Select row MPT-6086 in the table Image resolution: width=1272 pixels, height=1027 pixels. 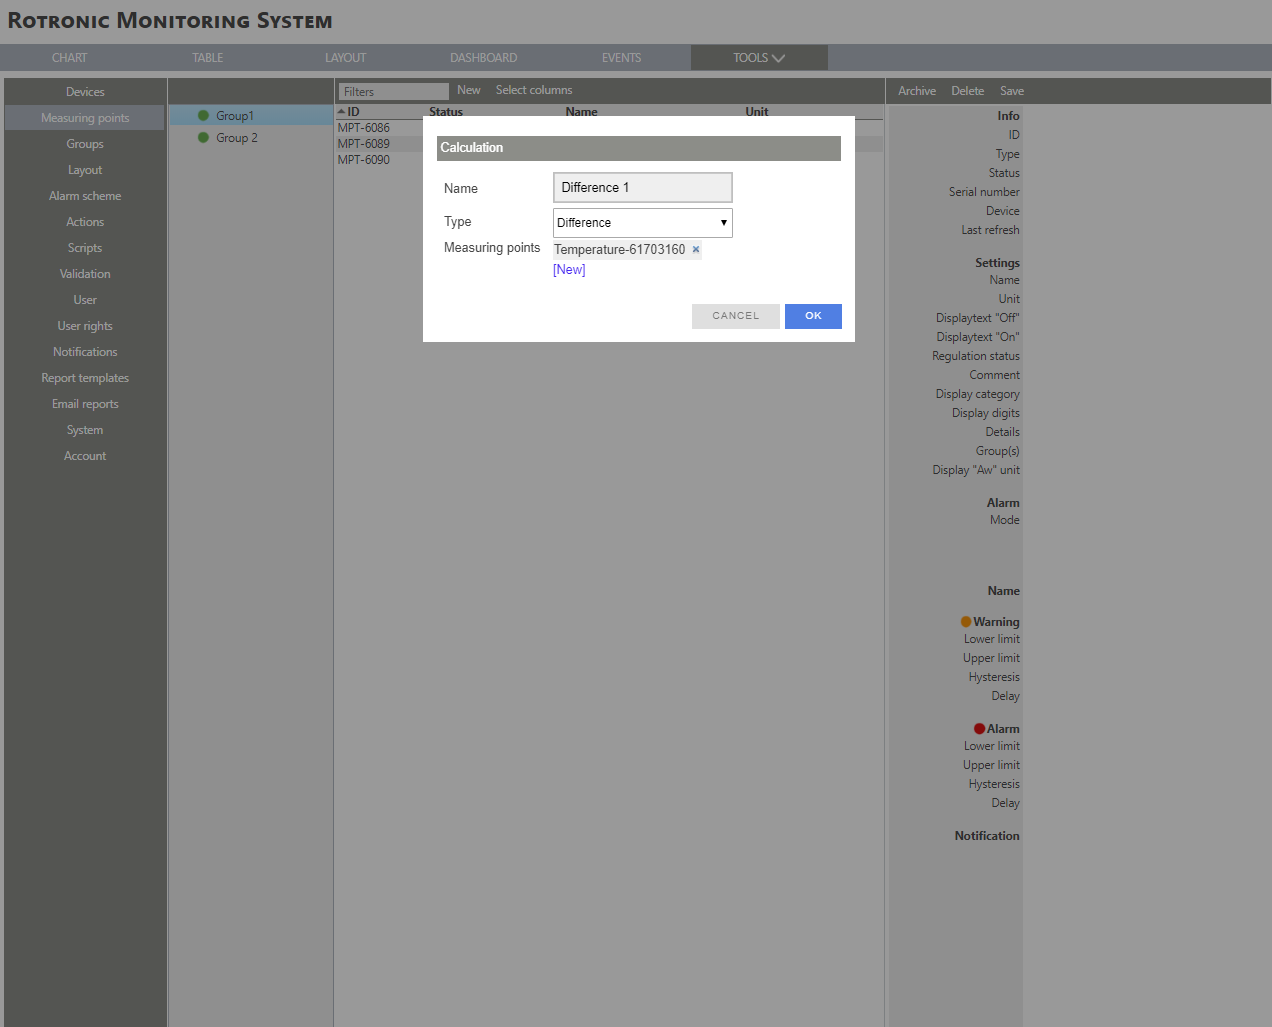pyautogui.click(x=364, y=128)
